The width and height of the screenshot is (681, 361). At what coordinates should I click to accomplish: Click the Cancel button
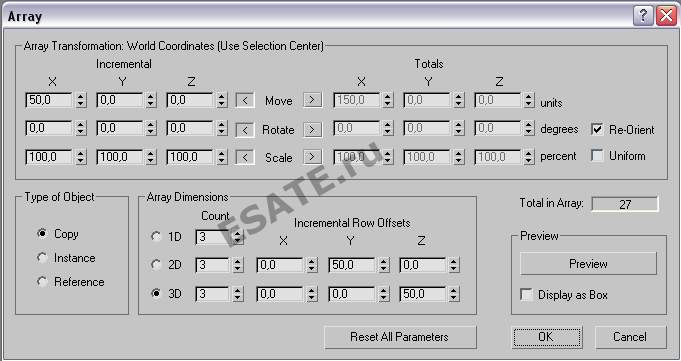pyautogui.click(x=630, y=337)
